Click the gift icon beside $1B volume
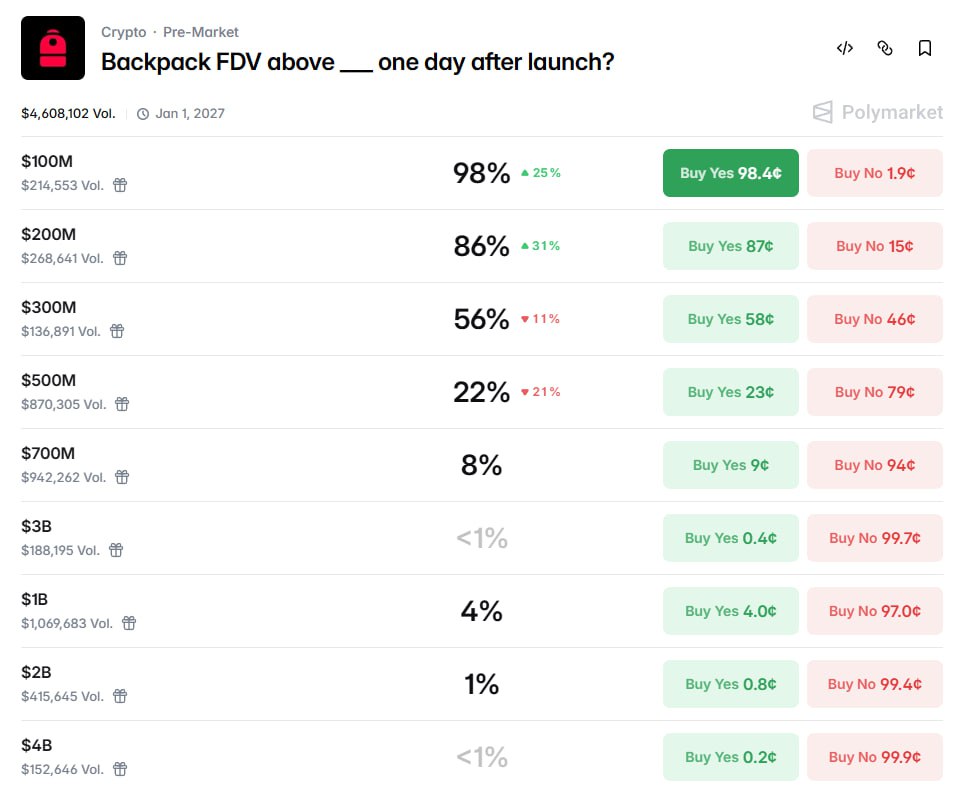Screen dimensions: 954x790 [128, 623]
